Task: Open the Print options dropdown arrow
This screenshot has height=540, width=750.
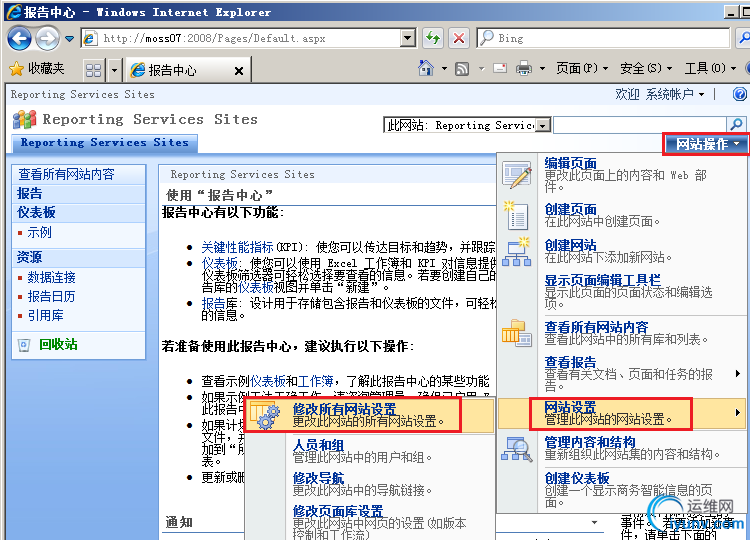Action: (542, 69)
